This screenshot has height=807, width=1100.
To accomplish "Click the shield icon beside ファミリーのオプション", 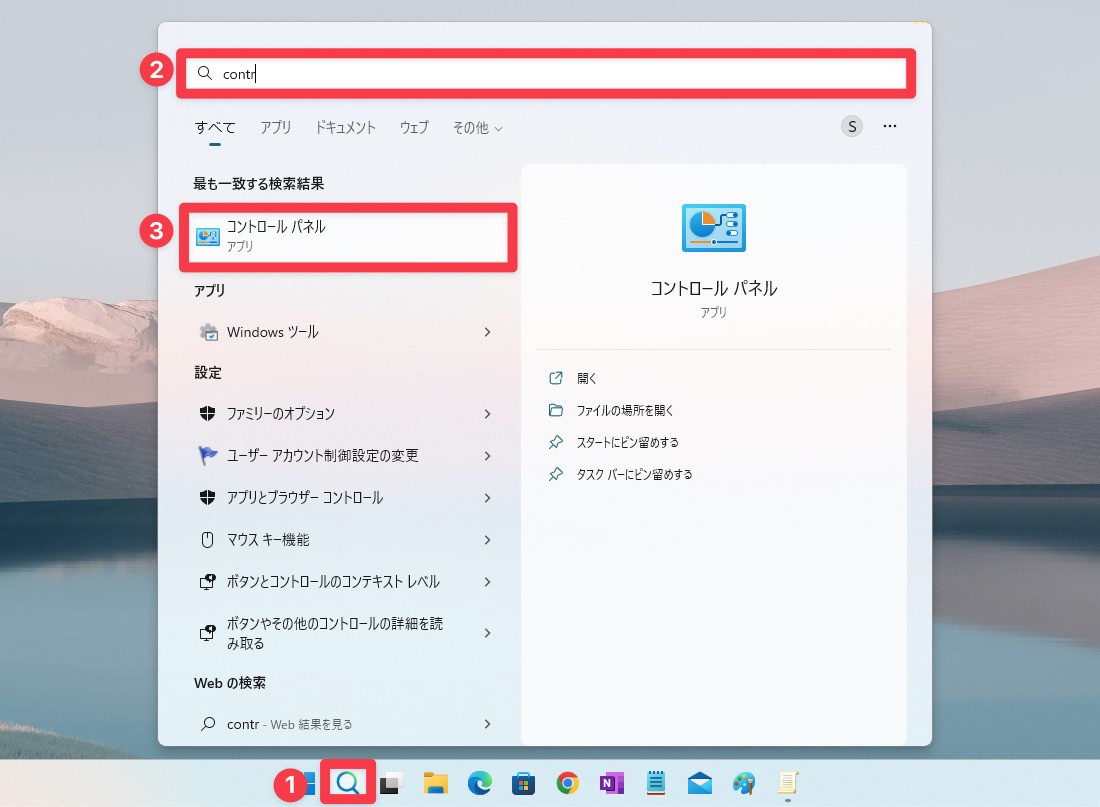I will tap(207, 413).
